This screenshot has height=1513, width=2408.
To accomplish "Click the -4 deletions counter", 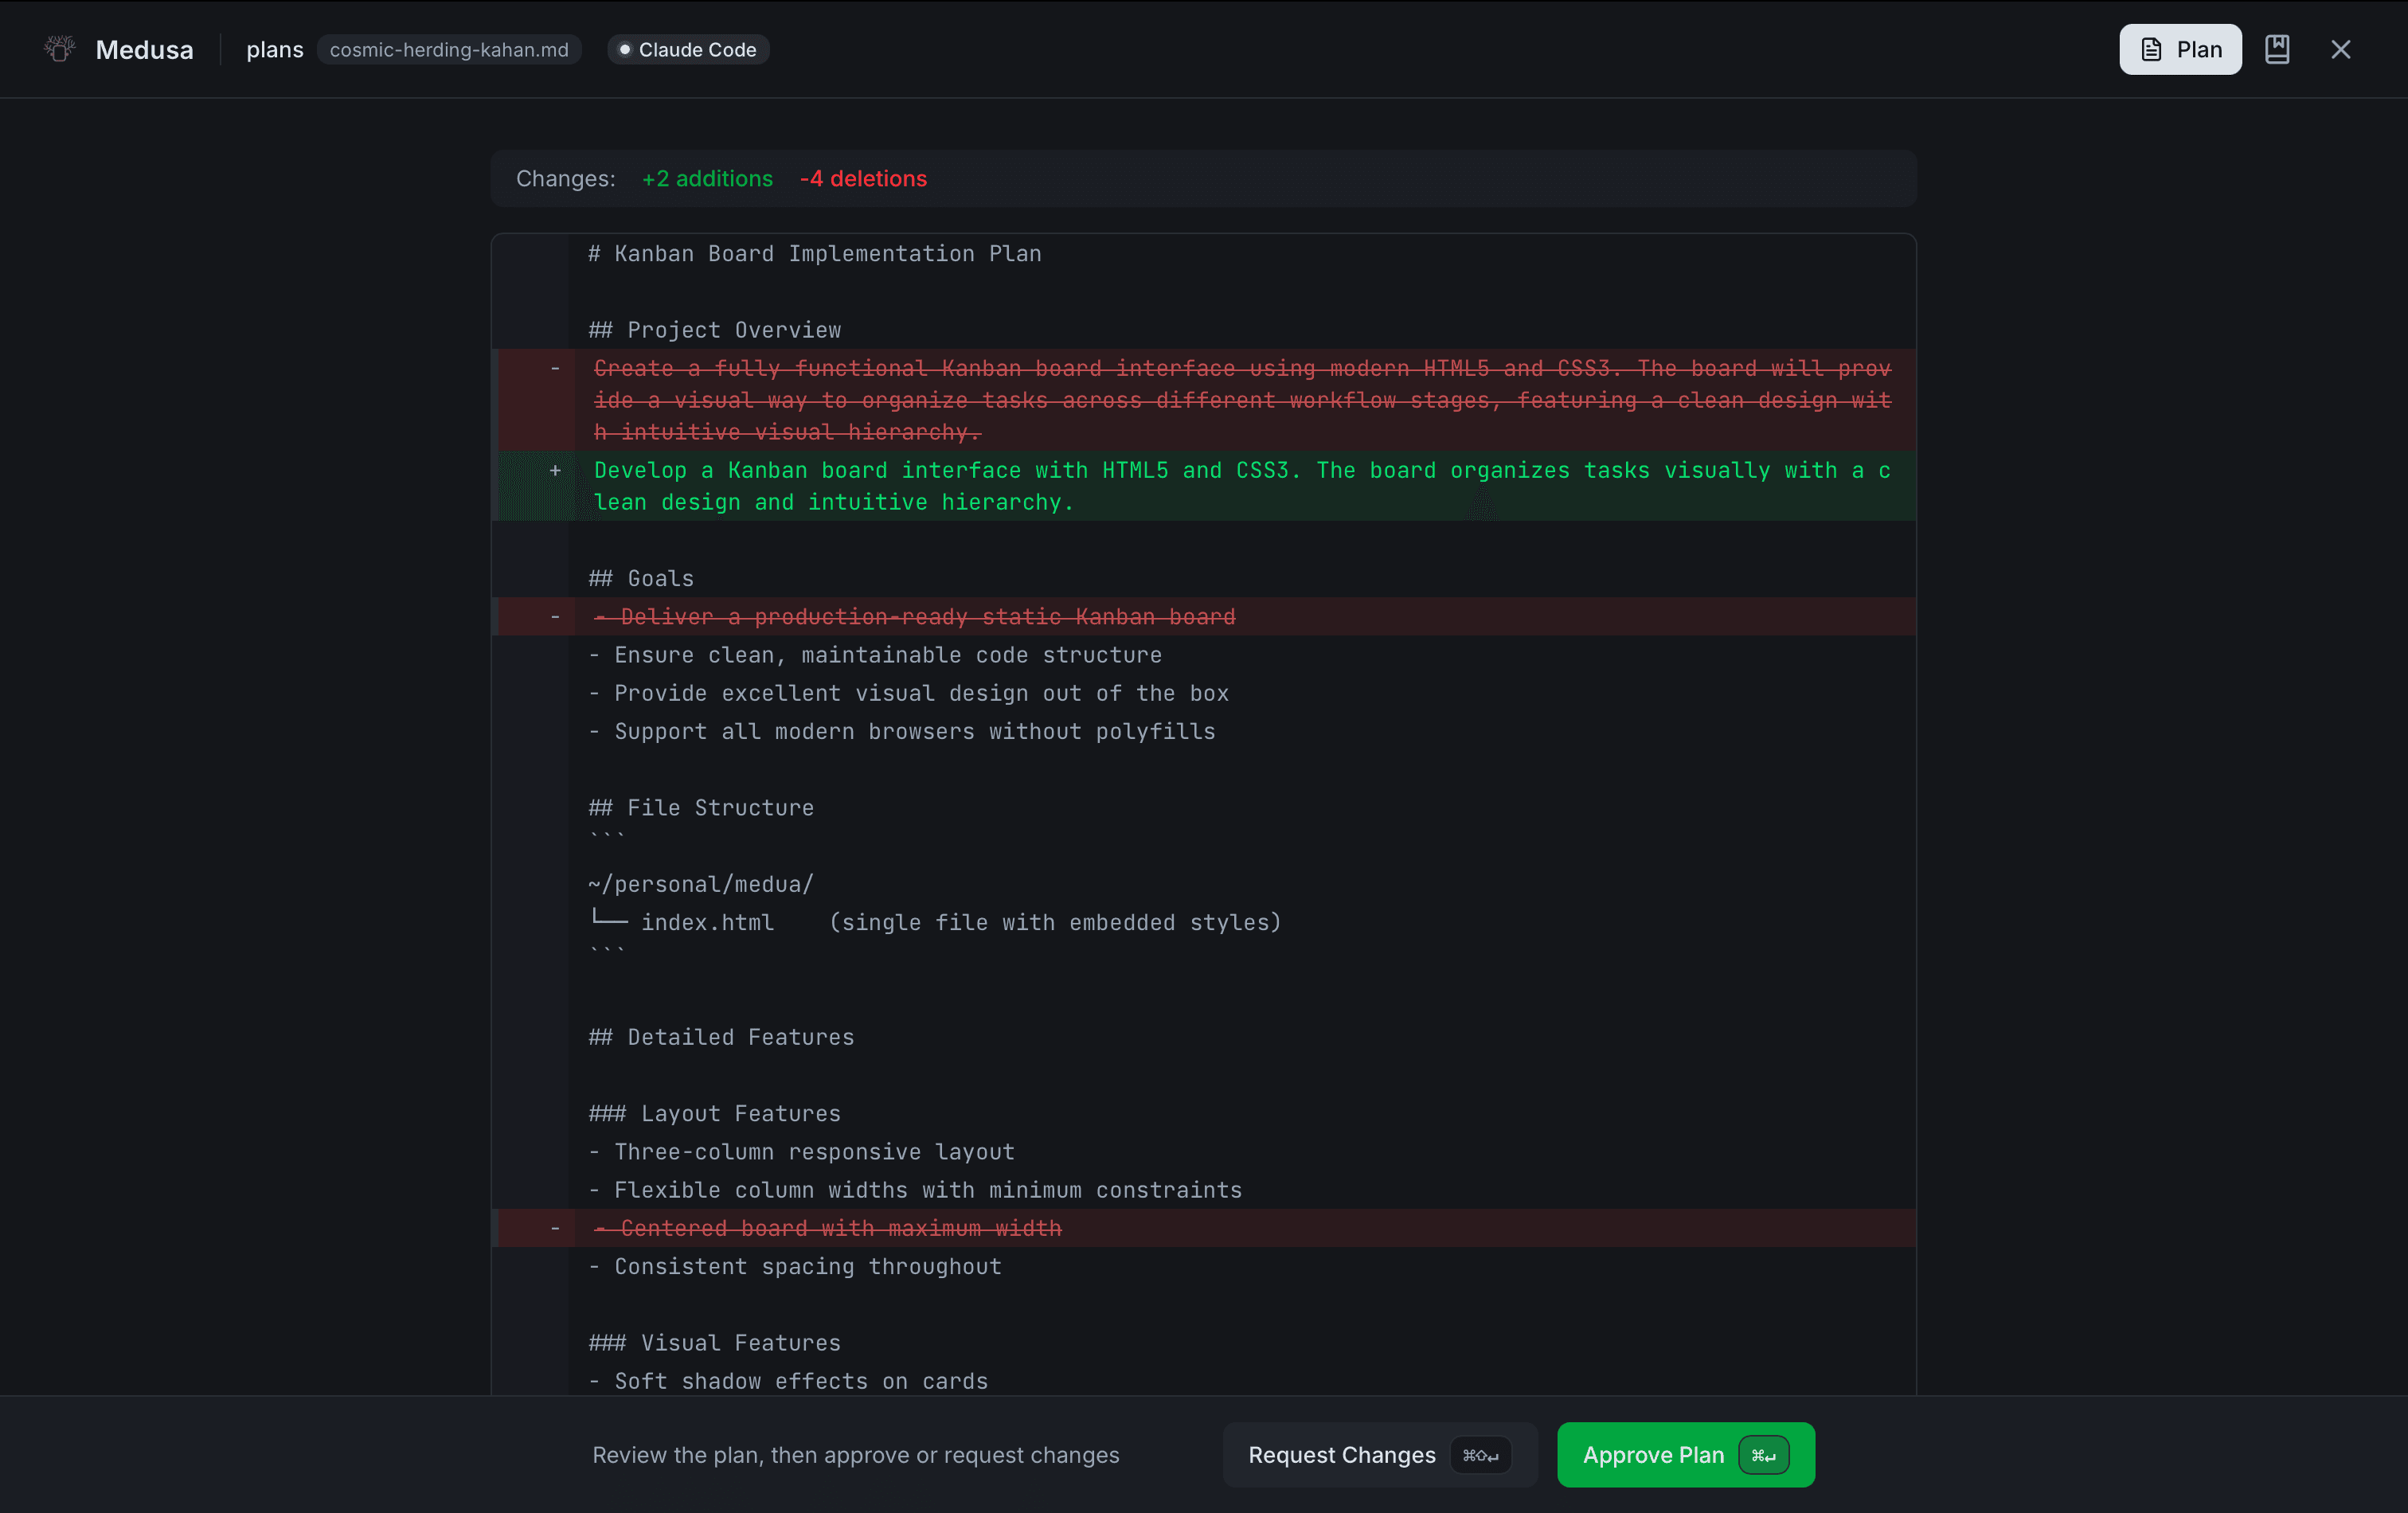I will pyautogui.click(x=863, y=178).
